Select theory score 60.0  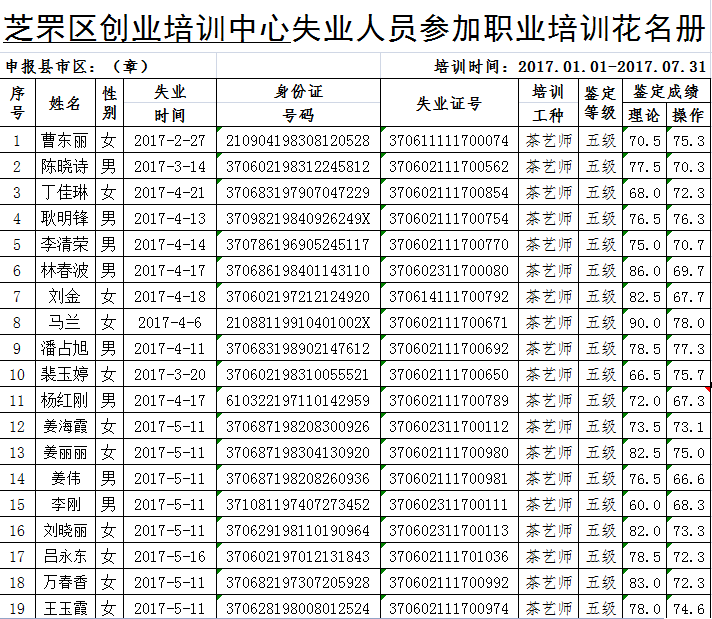tap(644, 504)
